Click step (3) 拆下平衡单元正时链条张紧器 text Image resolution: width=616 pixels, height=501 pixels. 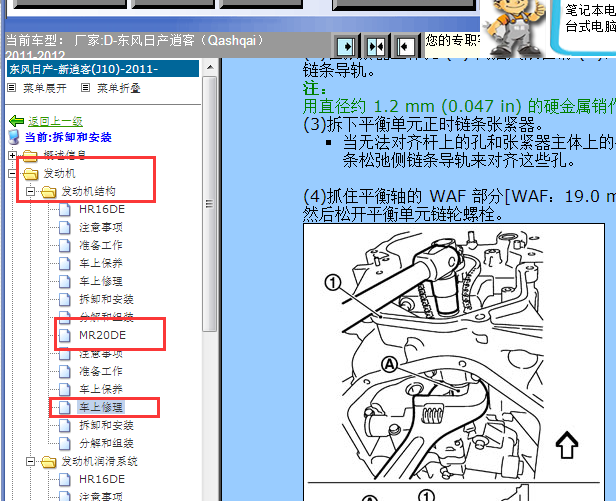[423, 125]
